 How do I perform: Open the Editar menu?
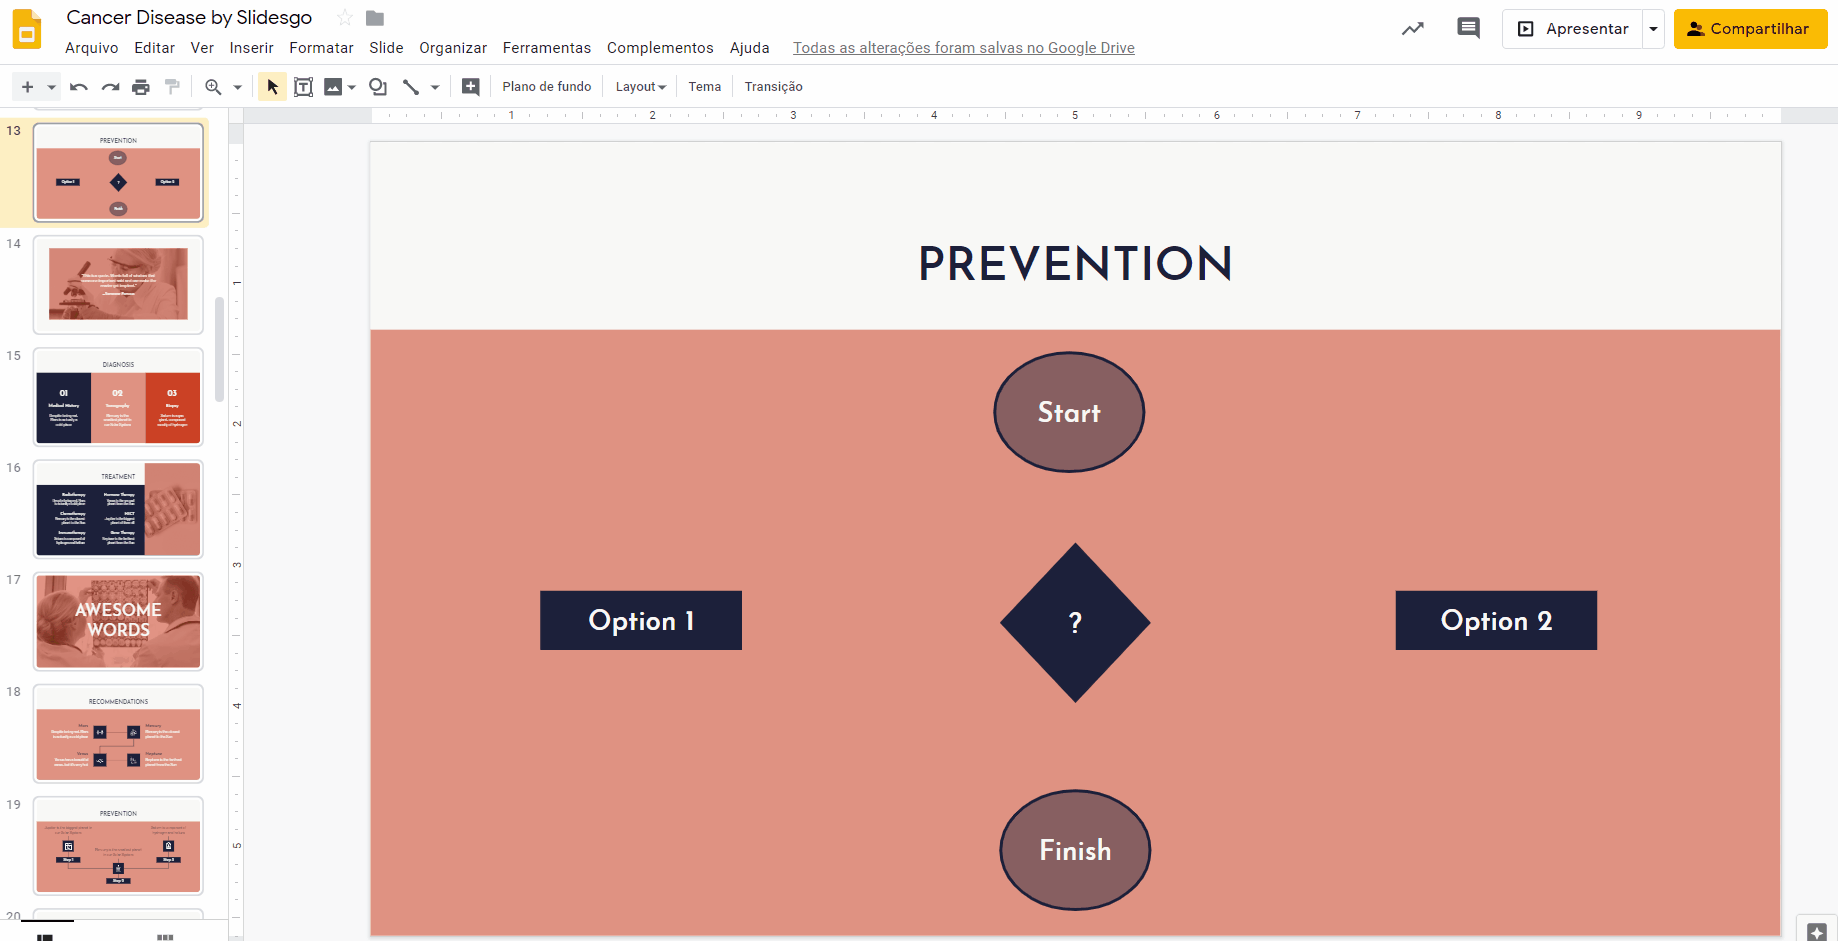(155, 48)
